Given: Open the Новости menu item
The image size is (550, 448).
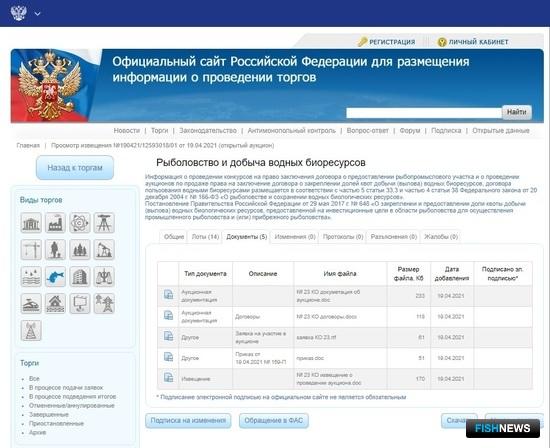Looking at the screenshot, I should click(x=127, y=131).
